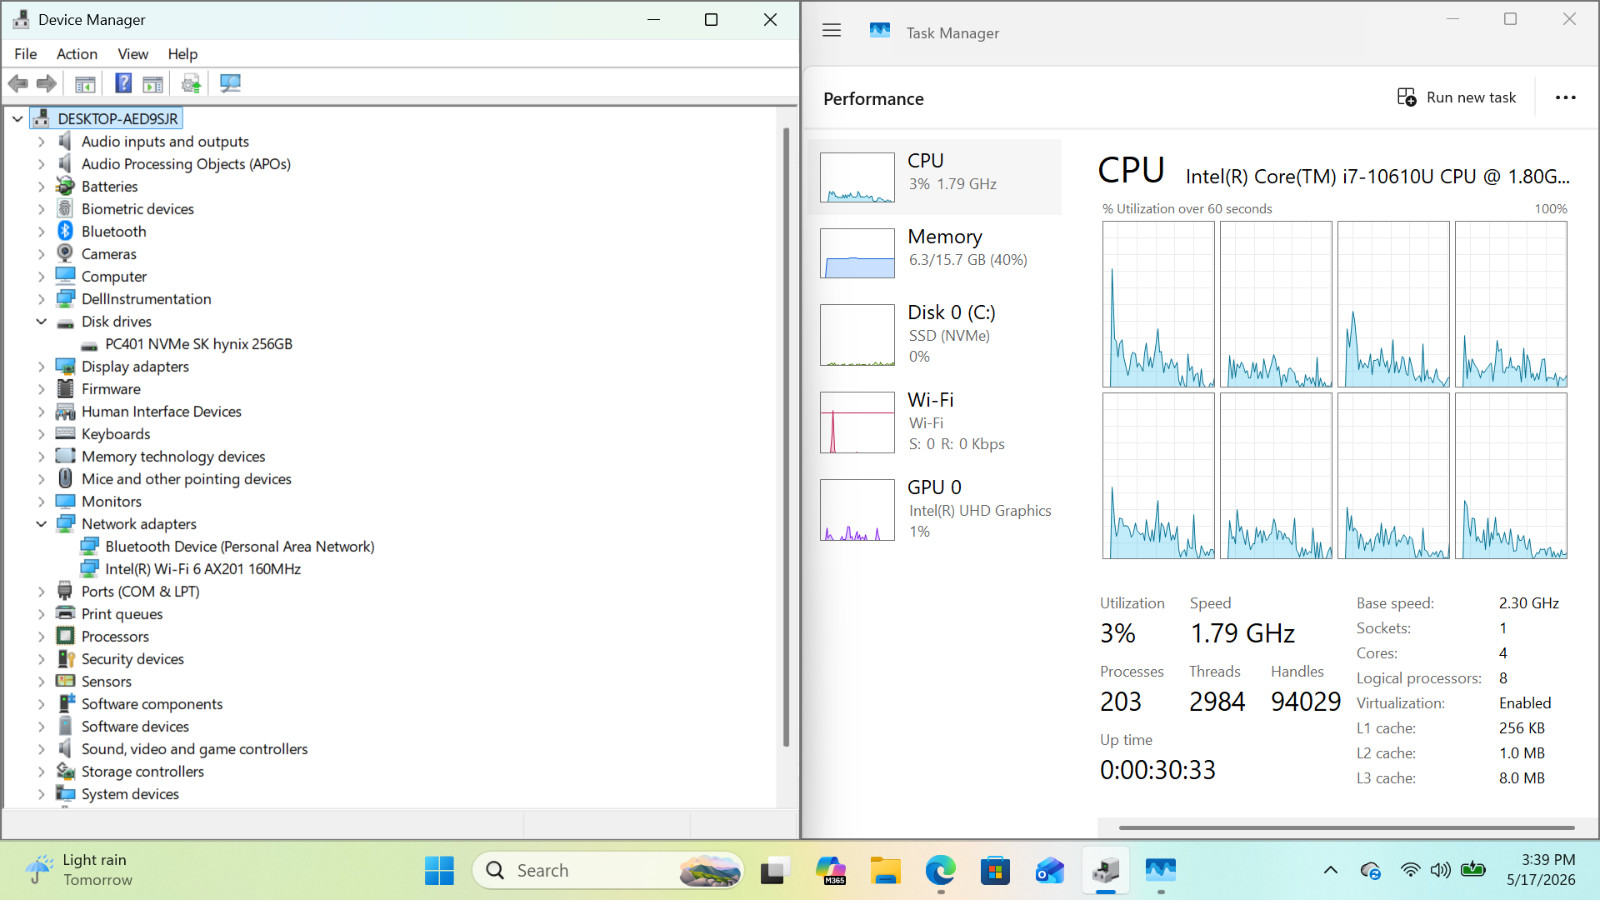Collapse the DESKTOP-AED9SJR root node

17,119
